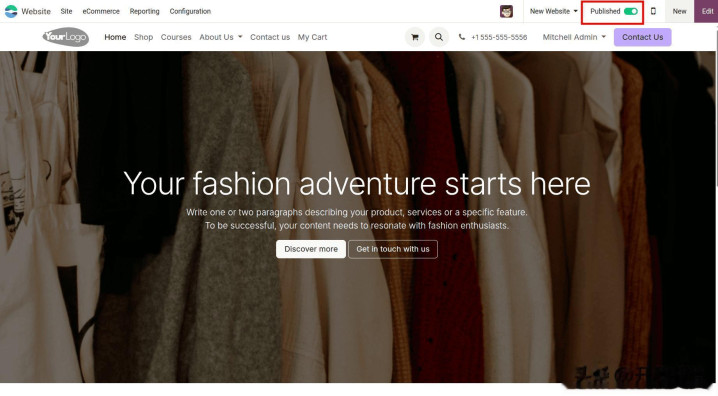
Task: Click the purple Contact Us button
Action: pos(642,37)
